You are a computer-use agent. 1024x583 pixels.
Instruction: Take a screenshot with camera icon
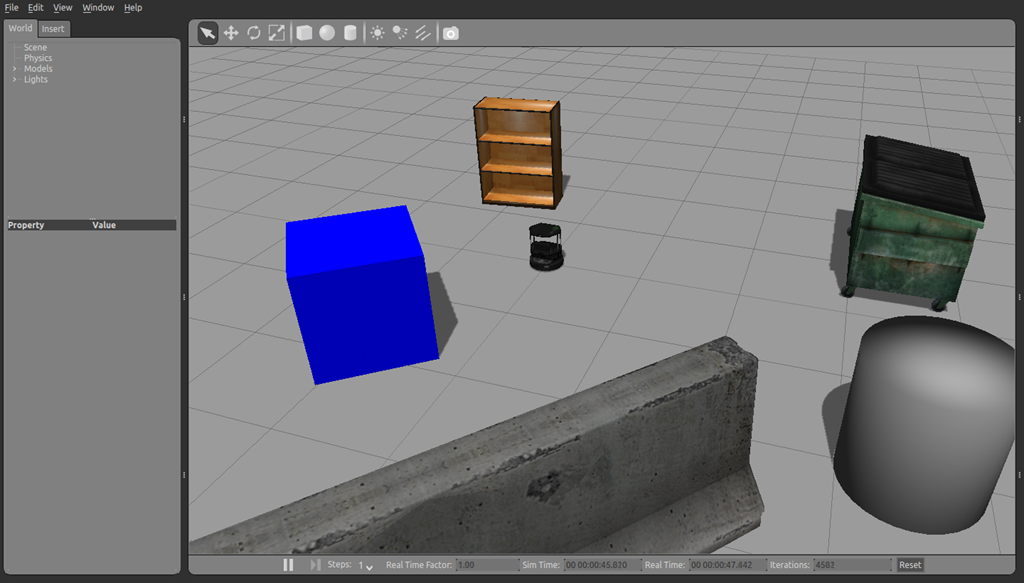point(451,33)
